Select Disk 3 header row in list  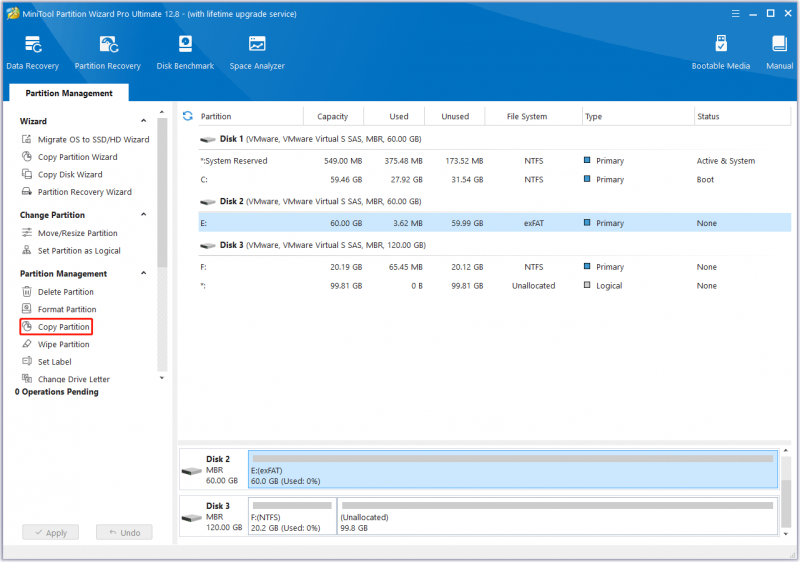click(x=494, y=245)
